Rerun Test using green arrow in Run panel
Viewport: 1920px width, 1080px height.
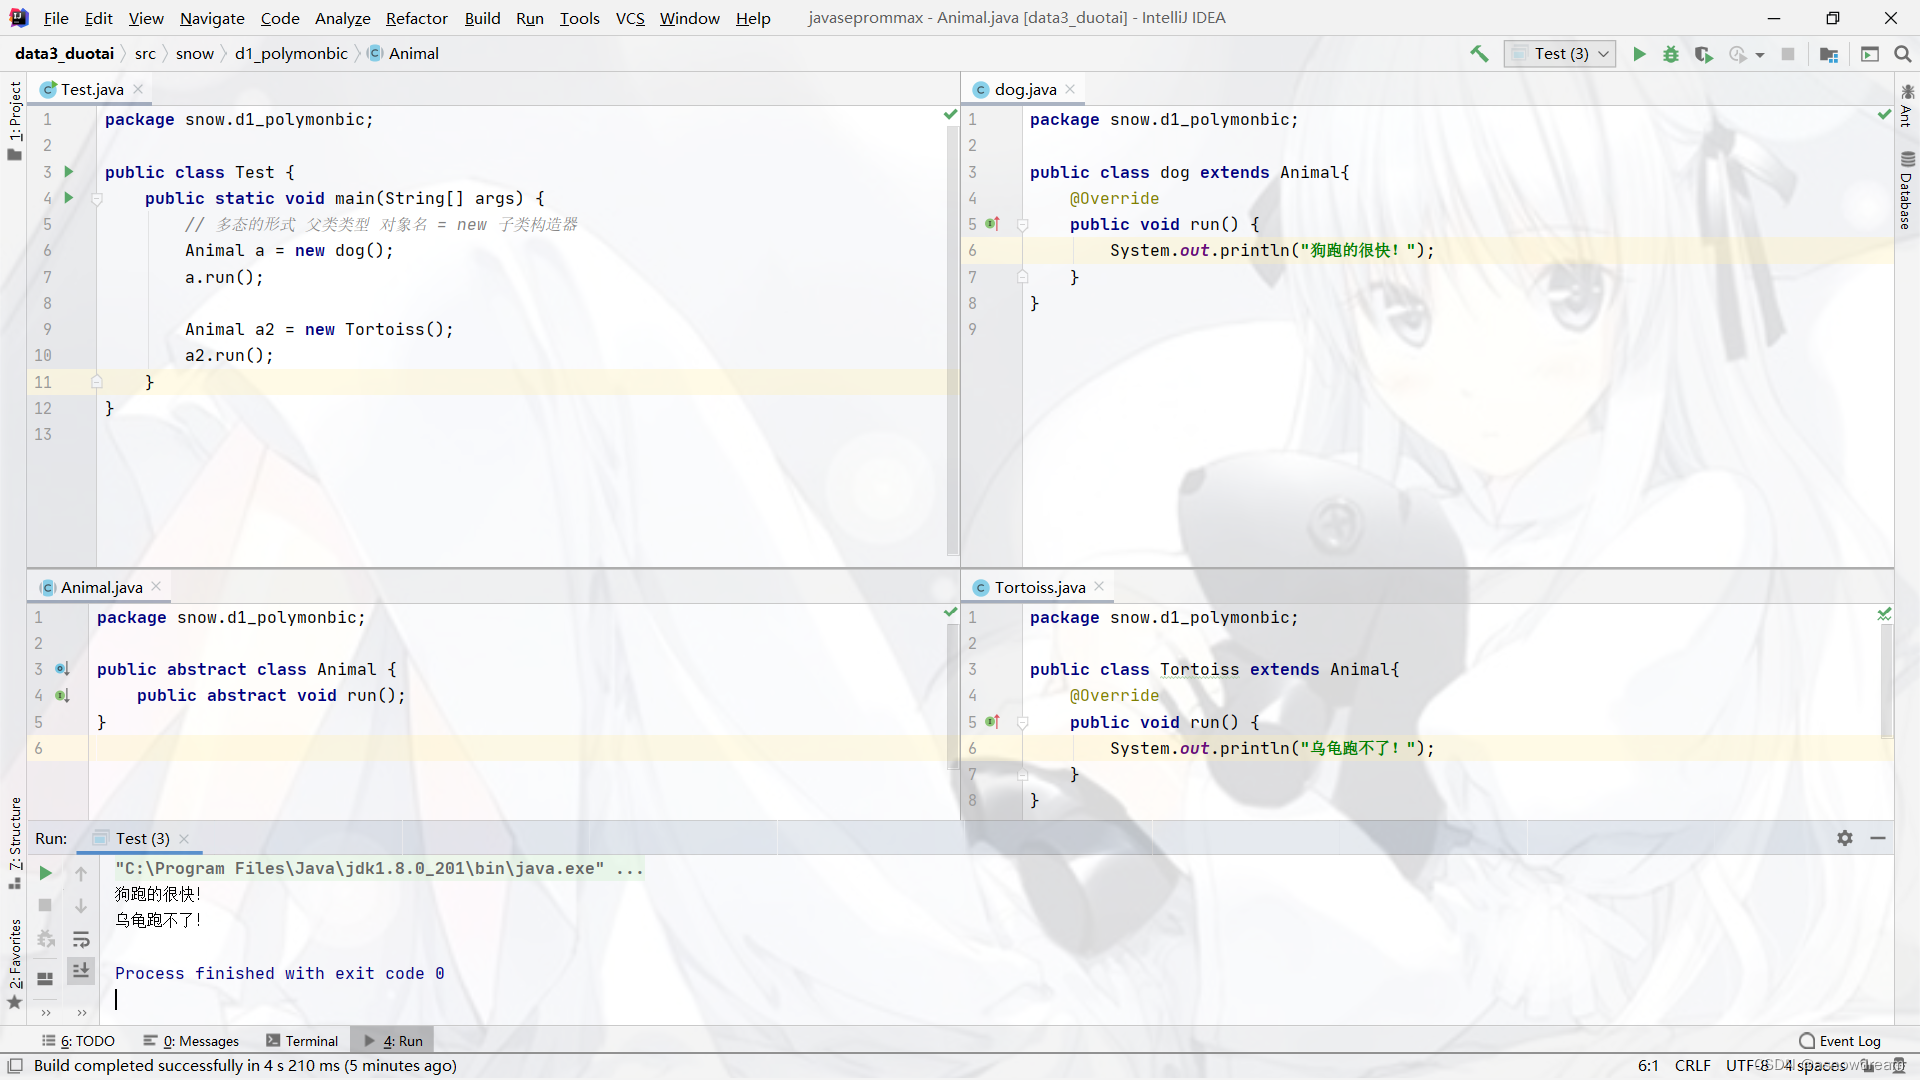click(45, 873)
